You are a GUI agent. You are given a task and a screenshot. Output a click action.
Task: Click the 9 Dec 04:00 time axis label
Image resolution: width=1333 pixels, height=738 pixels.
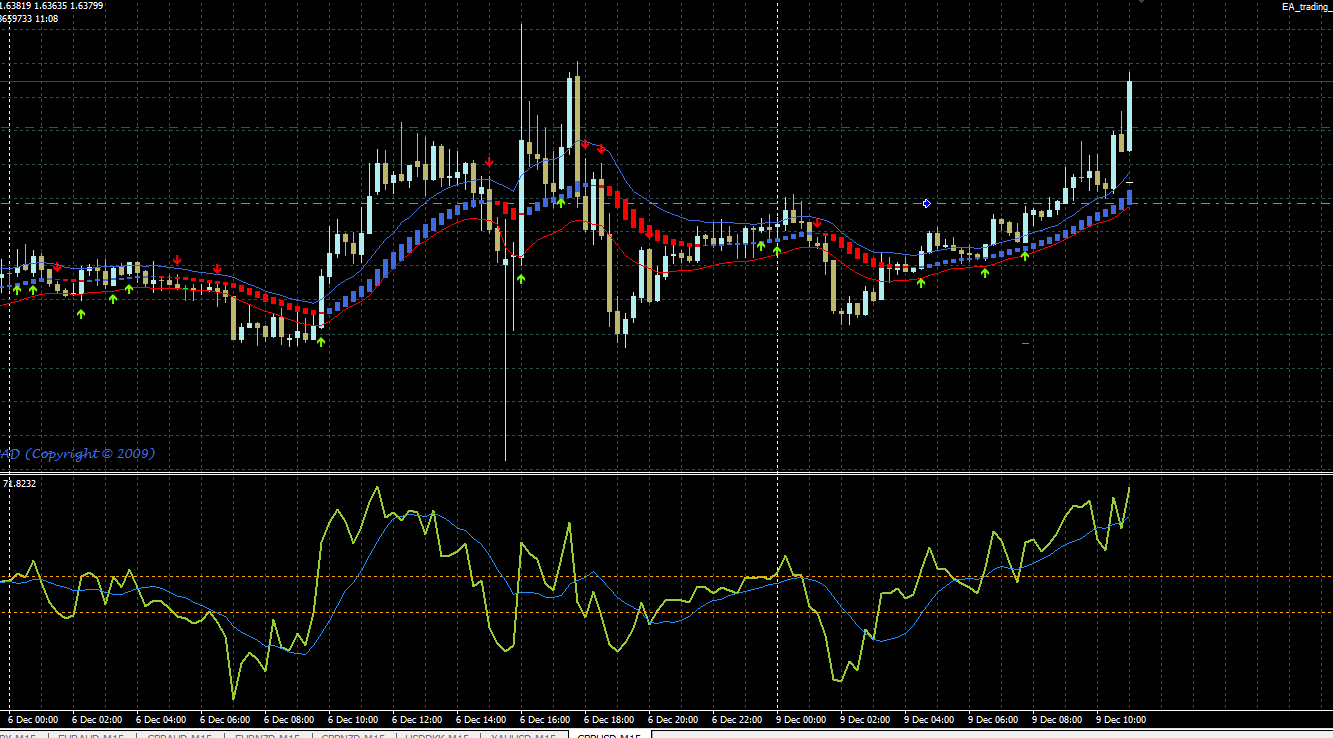(x=930, y=719)
